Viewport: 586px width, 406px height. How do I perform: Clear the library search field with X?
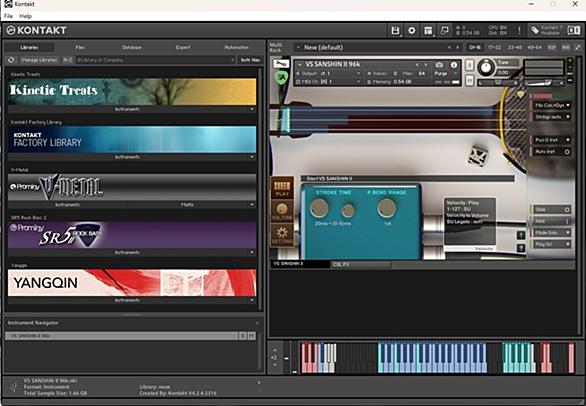pyautogui.click(x=232, y=60)
